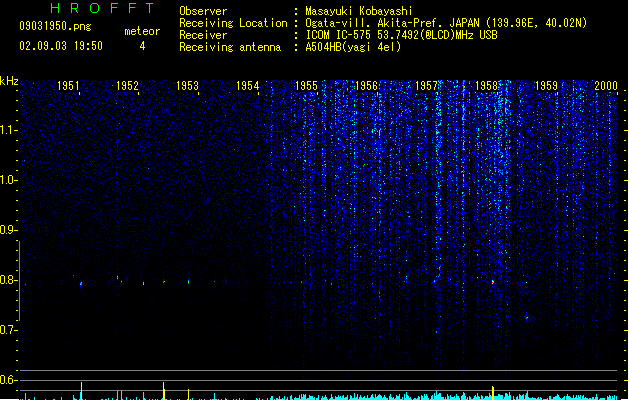This screenshot has width=629, height=400.
Task: Click the 1954 time marker
Action: [x=248, y=86]
